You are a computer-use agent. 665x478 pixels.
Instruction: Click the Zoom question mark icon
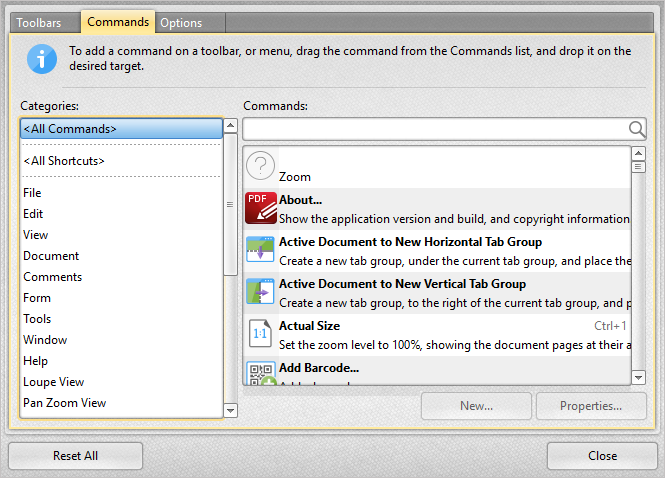pyautogui.click(x=261, y=166)
